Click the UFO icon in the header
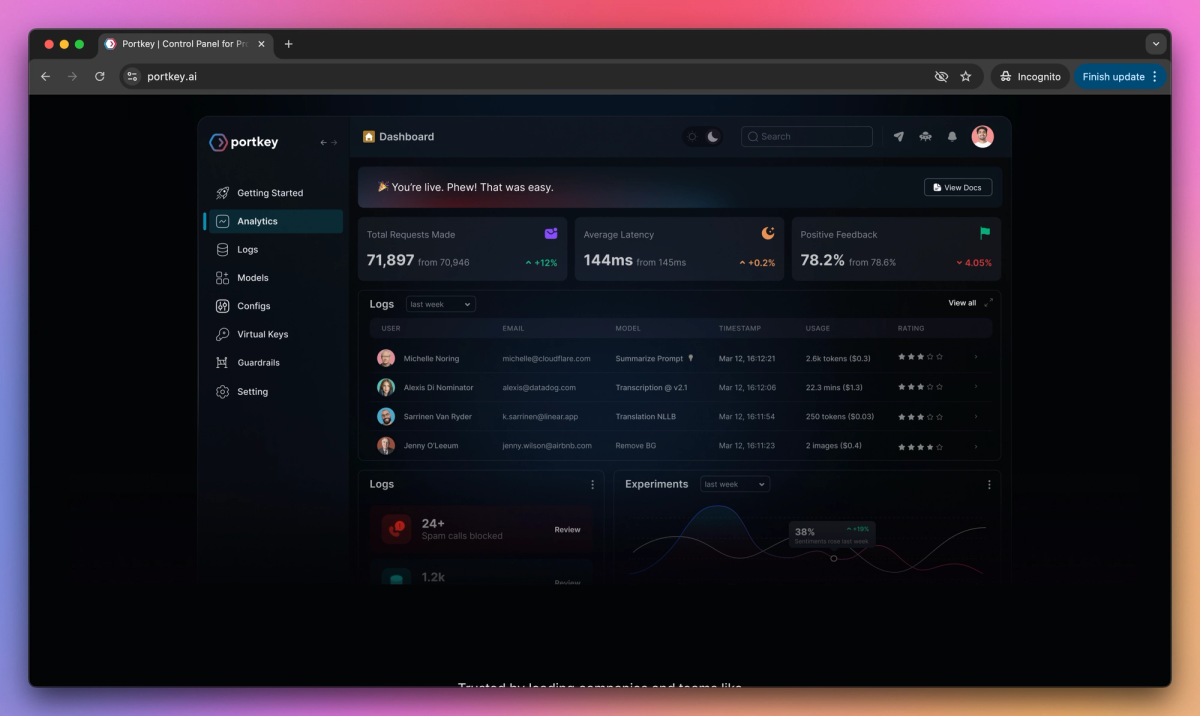 (925, 136)
